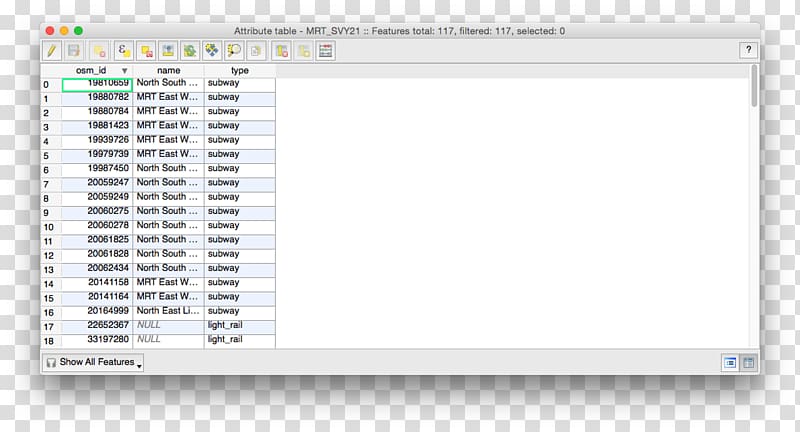Click light_rail type cell in row 17
The width and height of the screenshot is (800, 432).
coord(240,327)
